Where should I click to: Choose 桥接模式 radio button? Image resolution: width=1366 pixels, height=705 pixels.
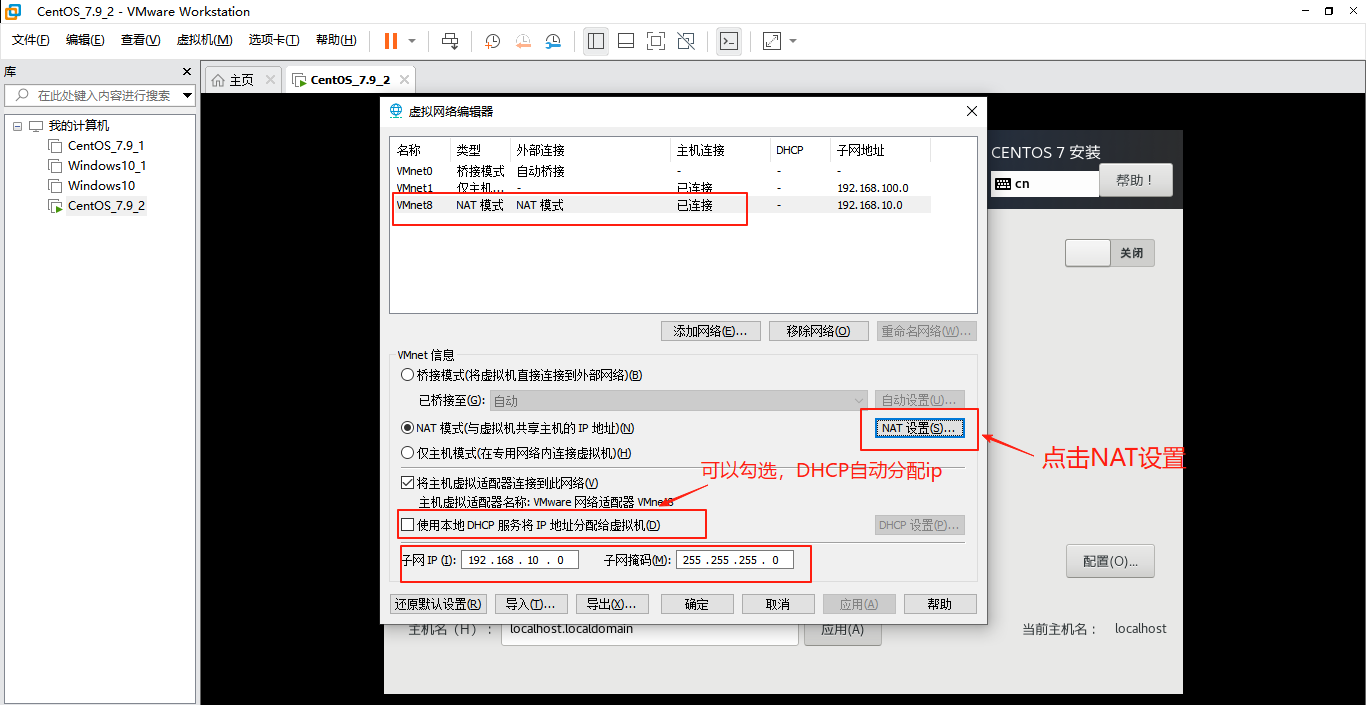click(407, 375)
